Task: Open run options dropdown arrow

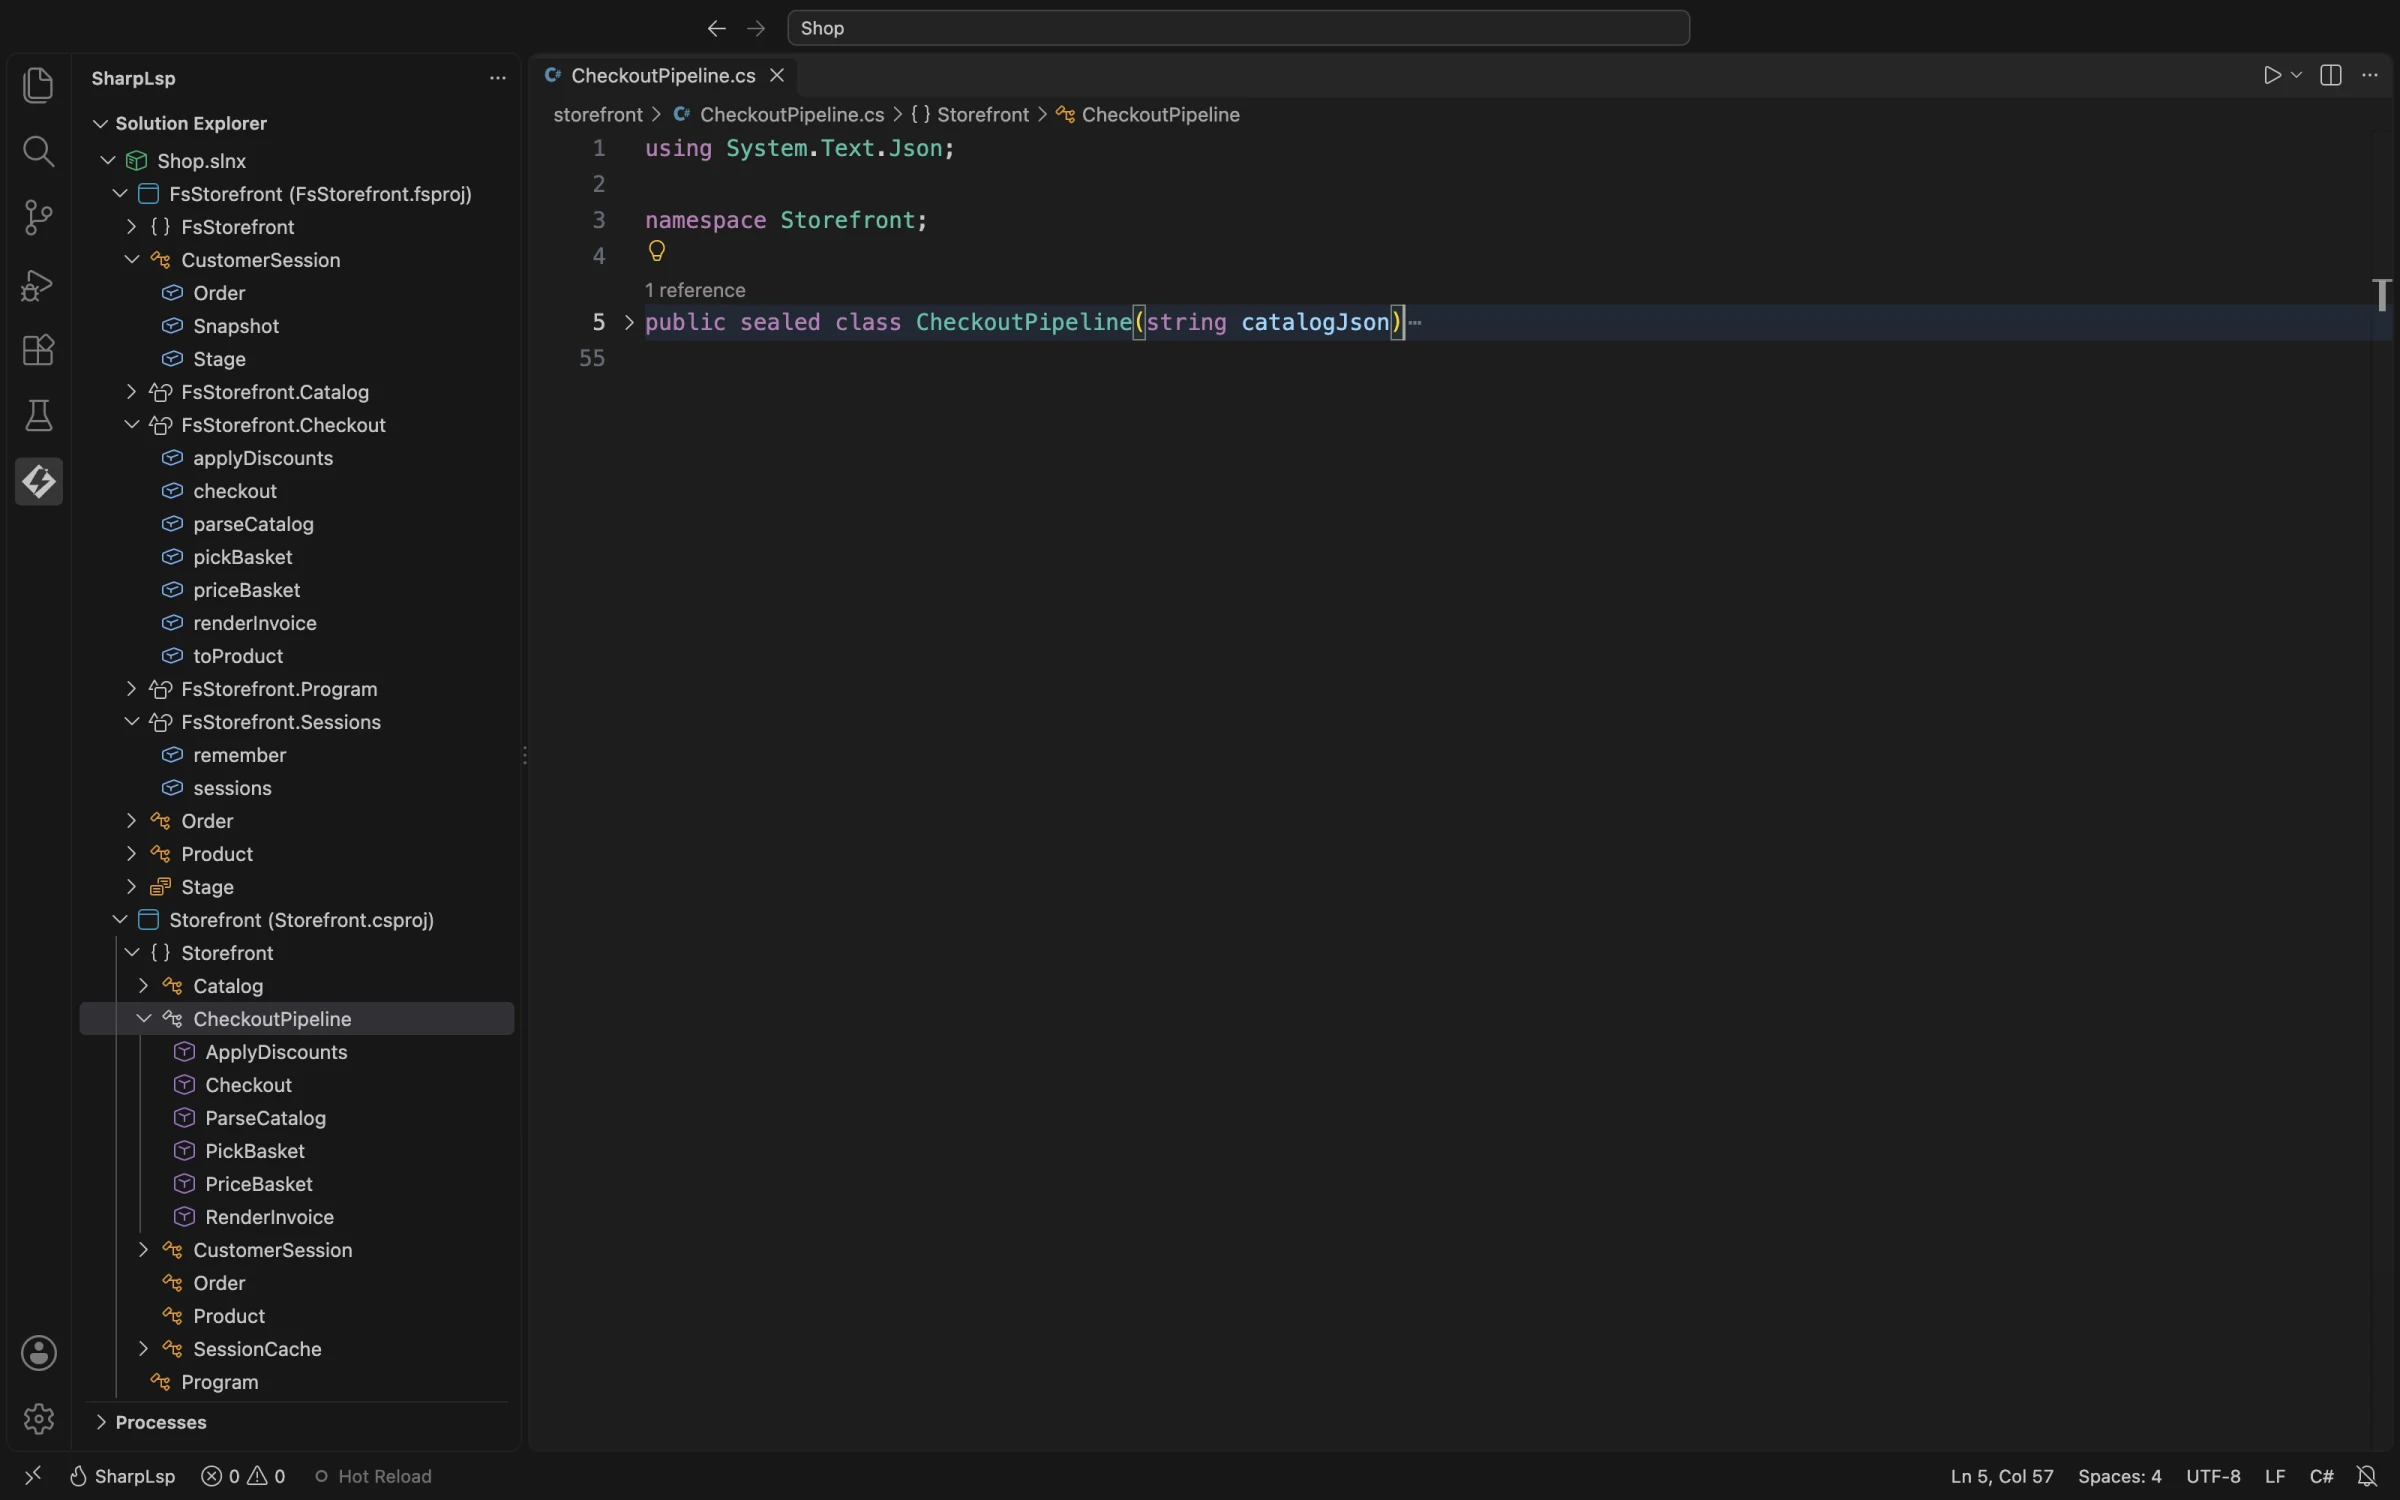Action: click(x=2296, y=76)
